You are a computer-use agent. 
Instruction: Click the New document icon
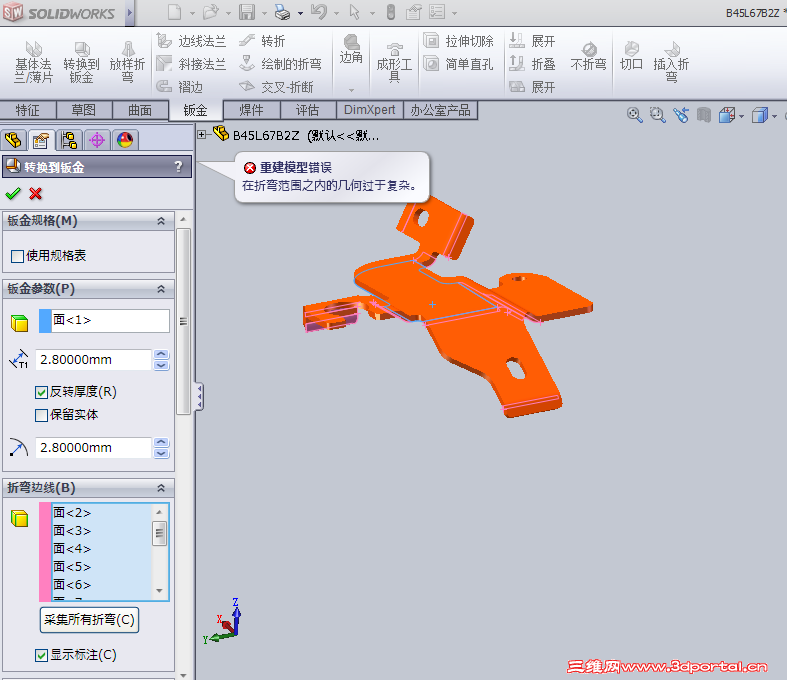tap(174, 12)
